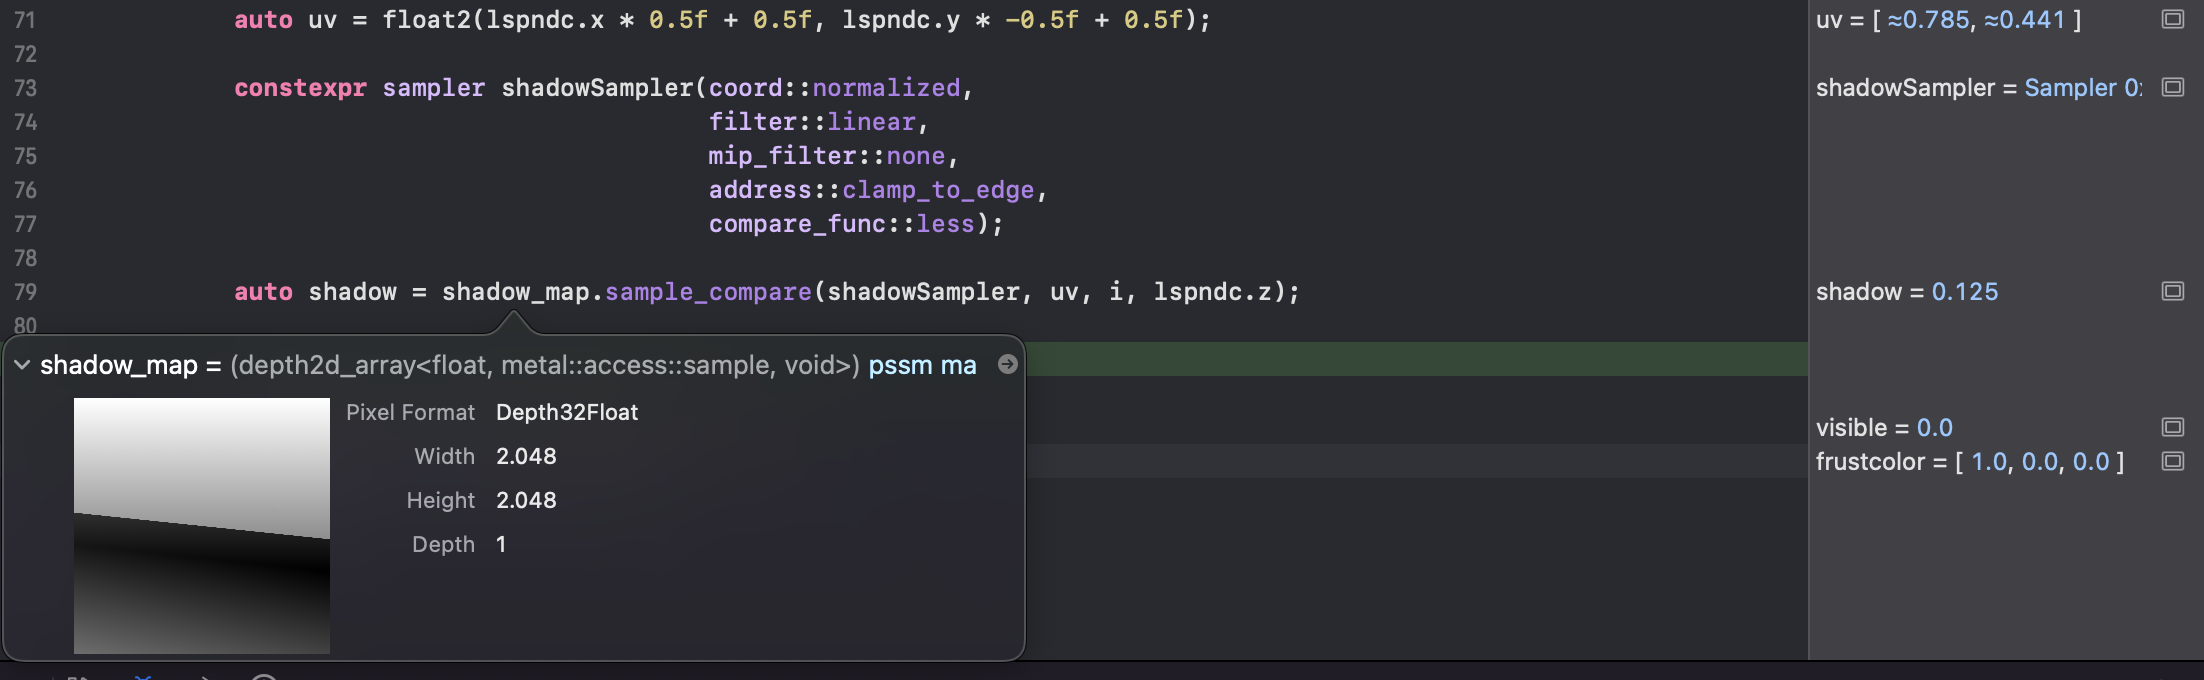The image size is (2204, 680).
Task: Click line number 79 in gutter
Action: click(25, 292)
